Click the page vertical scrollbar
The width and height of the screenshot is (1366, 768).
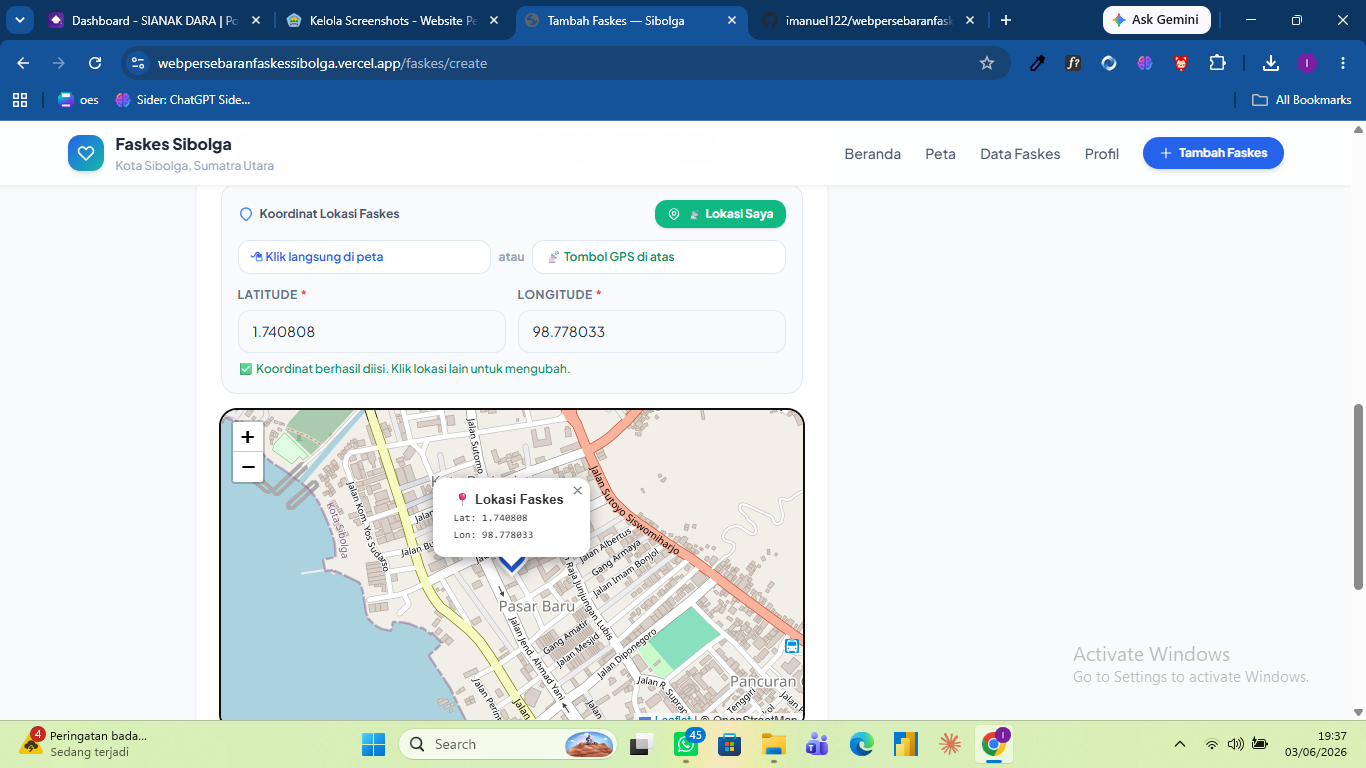(1358, 497)
